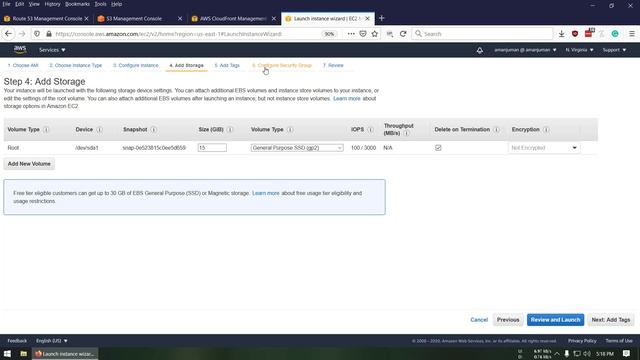
Task: Go back with browser back arrow
Action: click(8, 34)
